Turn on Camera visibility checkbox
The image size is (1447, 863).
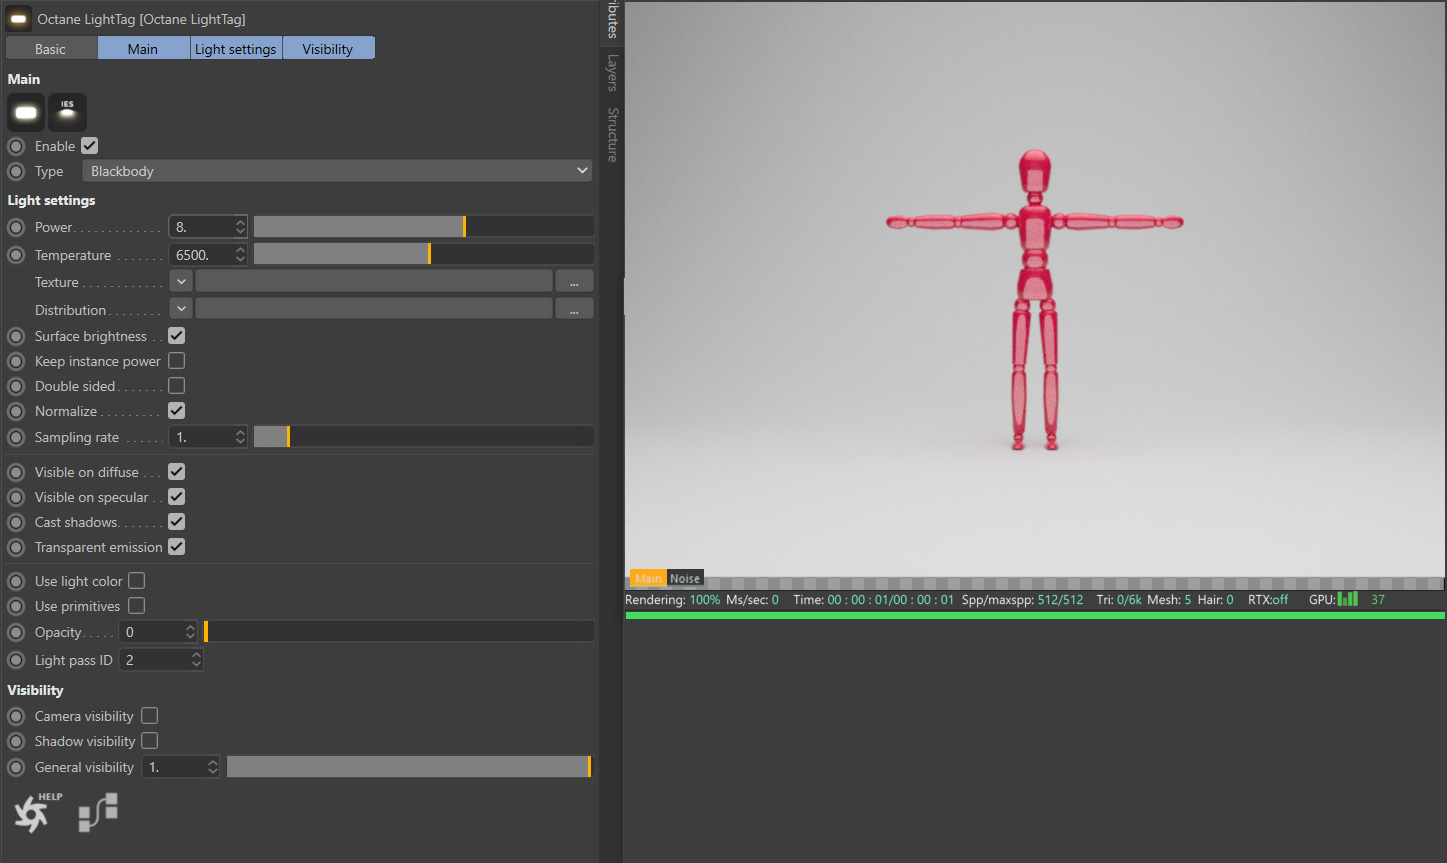(150, 716)
